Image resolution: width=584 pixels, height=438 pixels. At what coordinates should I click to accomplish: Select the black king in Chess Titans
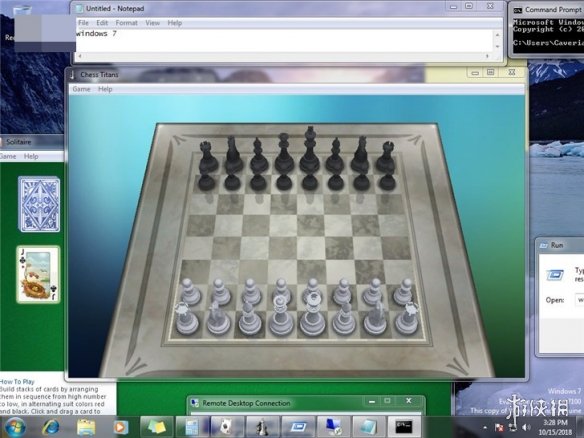tap(310, 150)
